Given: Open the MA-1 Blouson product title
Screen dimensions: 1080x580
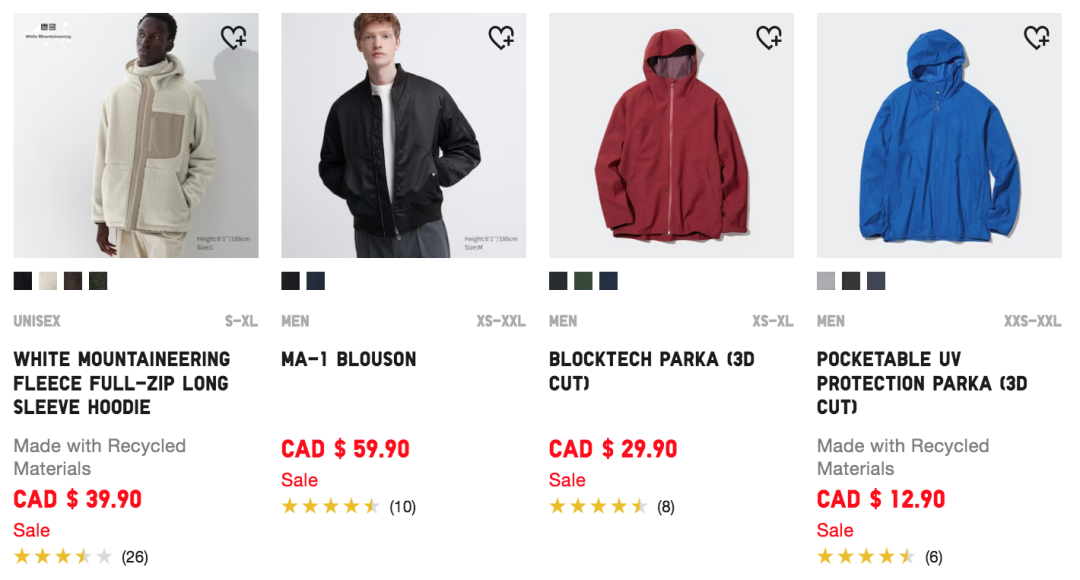Looking at the screenshot, I should 349,359.
